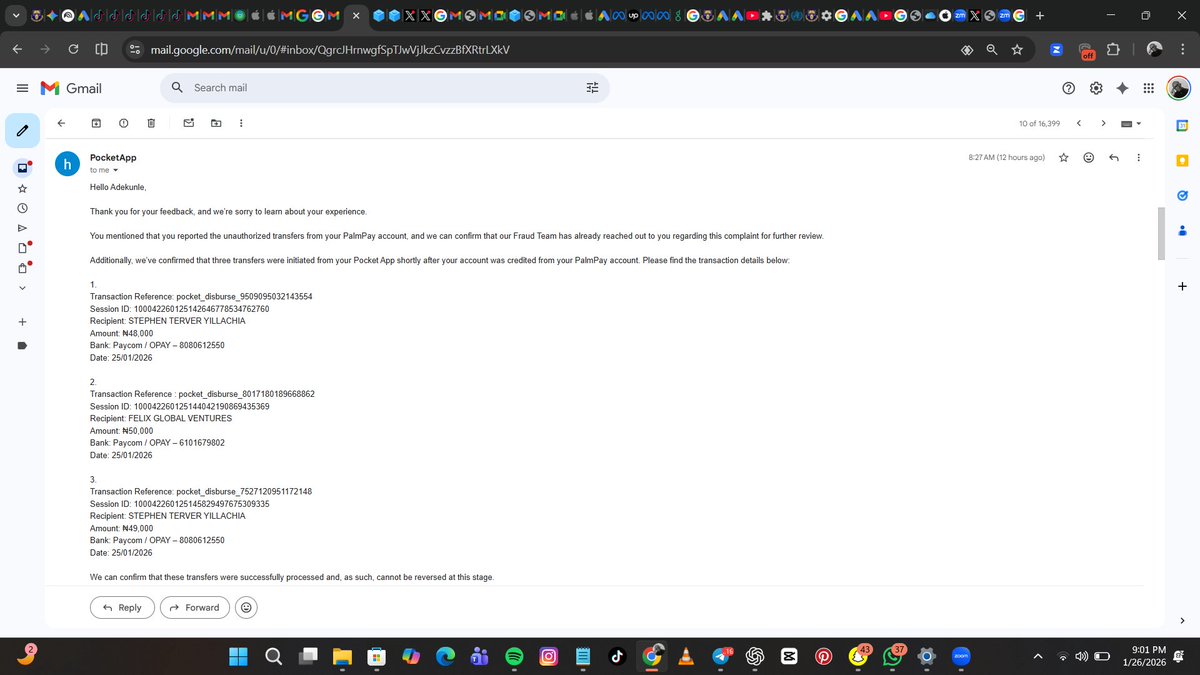Click the Reply button below email
The height and width of the screenshot is (675, 1200).
[122, 607]
